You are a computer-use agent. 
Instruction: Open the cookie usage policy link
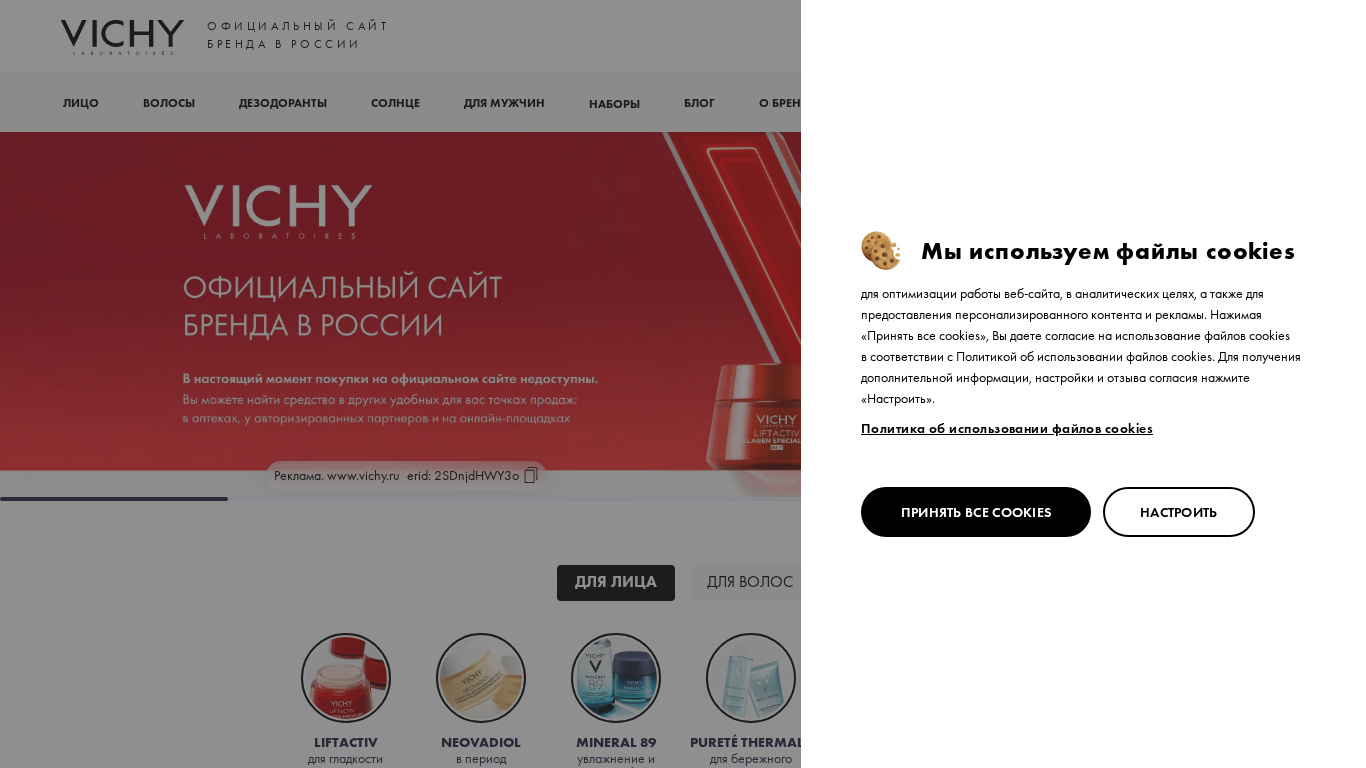1007,429
